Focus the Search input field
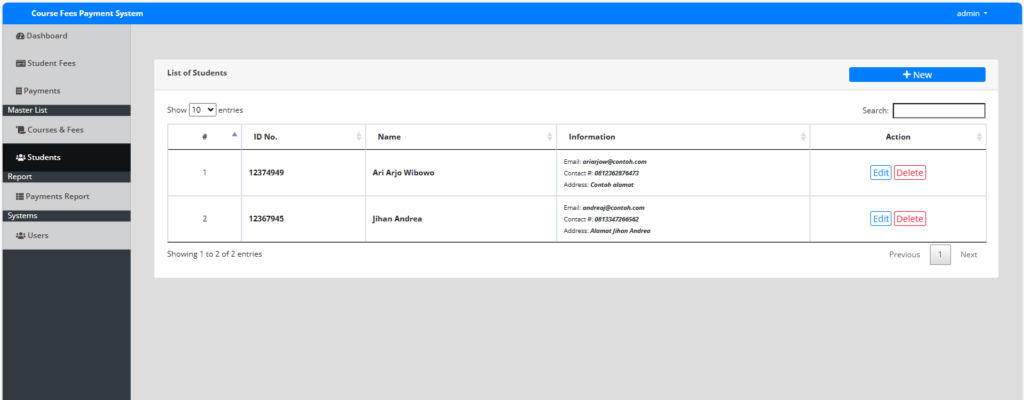Screen dimensions: 1024x400 click(x=938, y=111)
